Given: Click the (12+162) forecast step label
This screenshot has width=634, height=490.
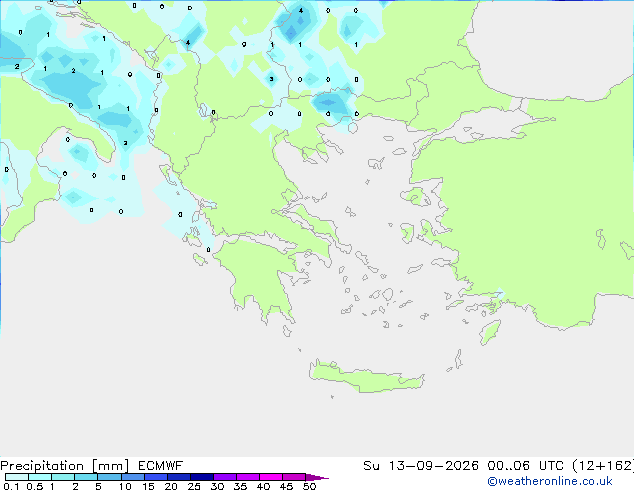Looking at the screenshot, I should 603,466.
